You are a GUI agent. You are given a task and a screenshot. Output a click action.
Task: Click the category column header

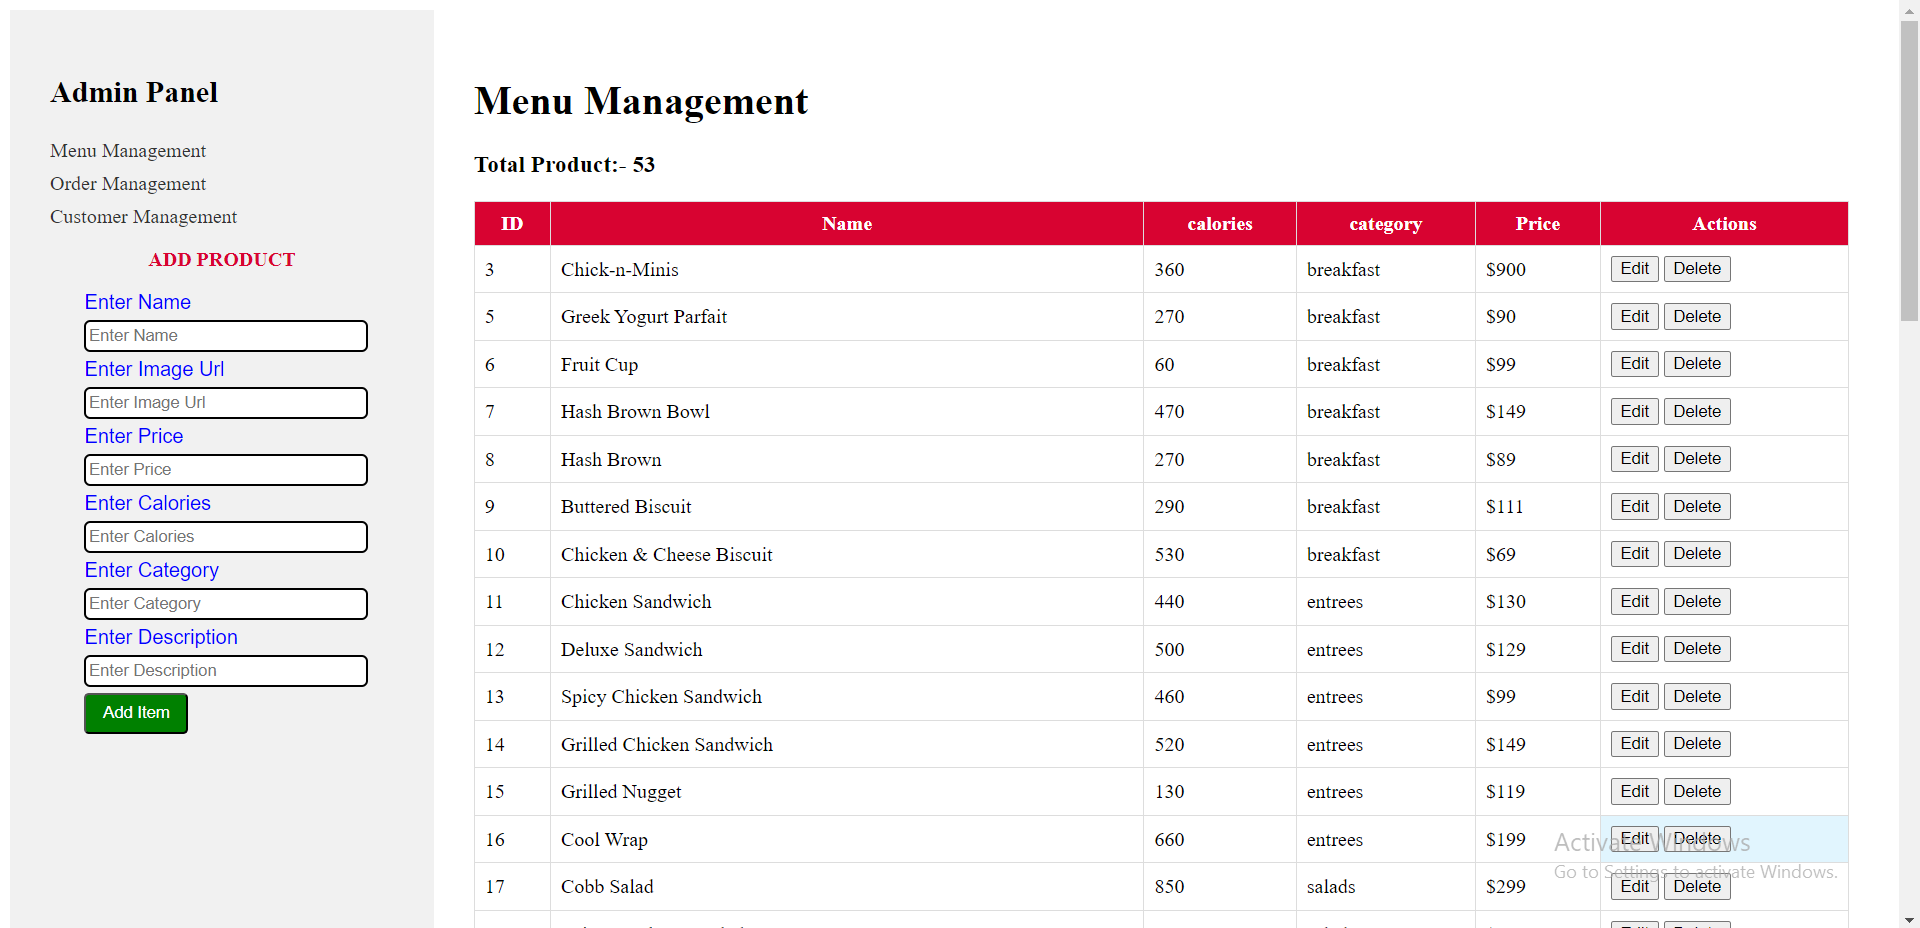tap(1386, 224)
